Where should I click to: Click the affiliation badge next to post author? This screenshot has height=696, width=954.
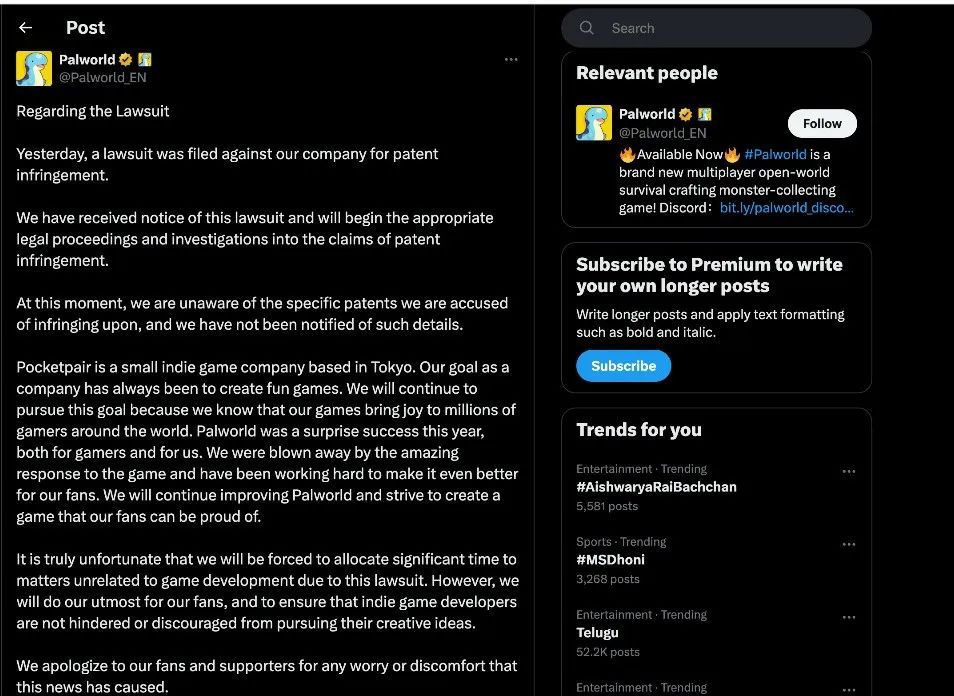click(145, 60)
